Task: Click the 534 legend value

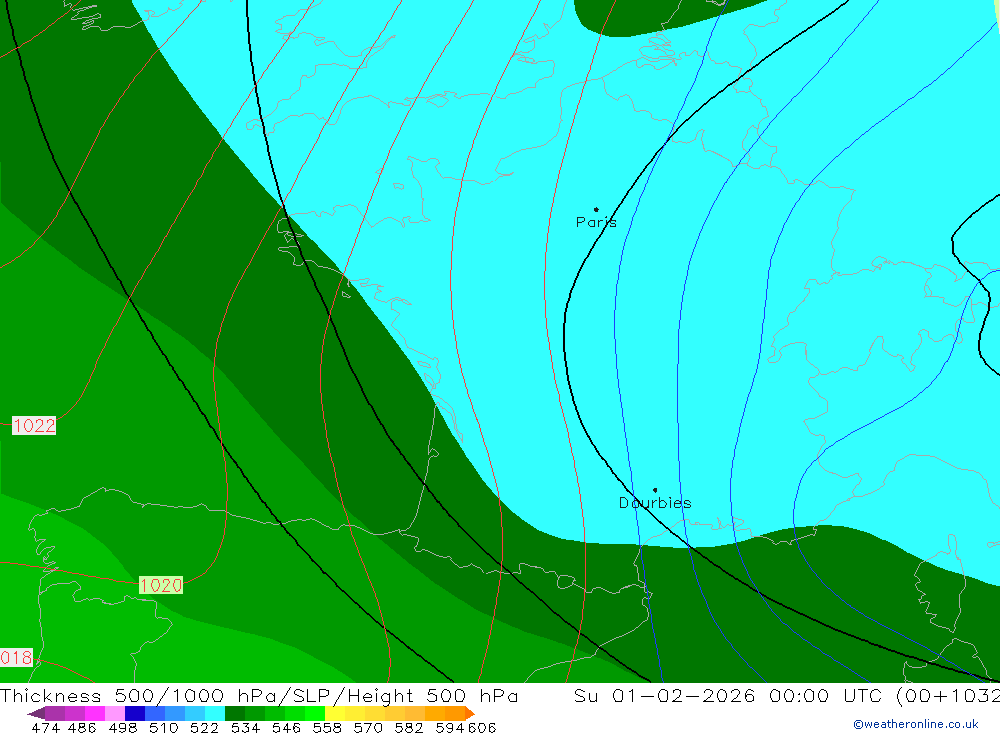Action: point(246,727)
